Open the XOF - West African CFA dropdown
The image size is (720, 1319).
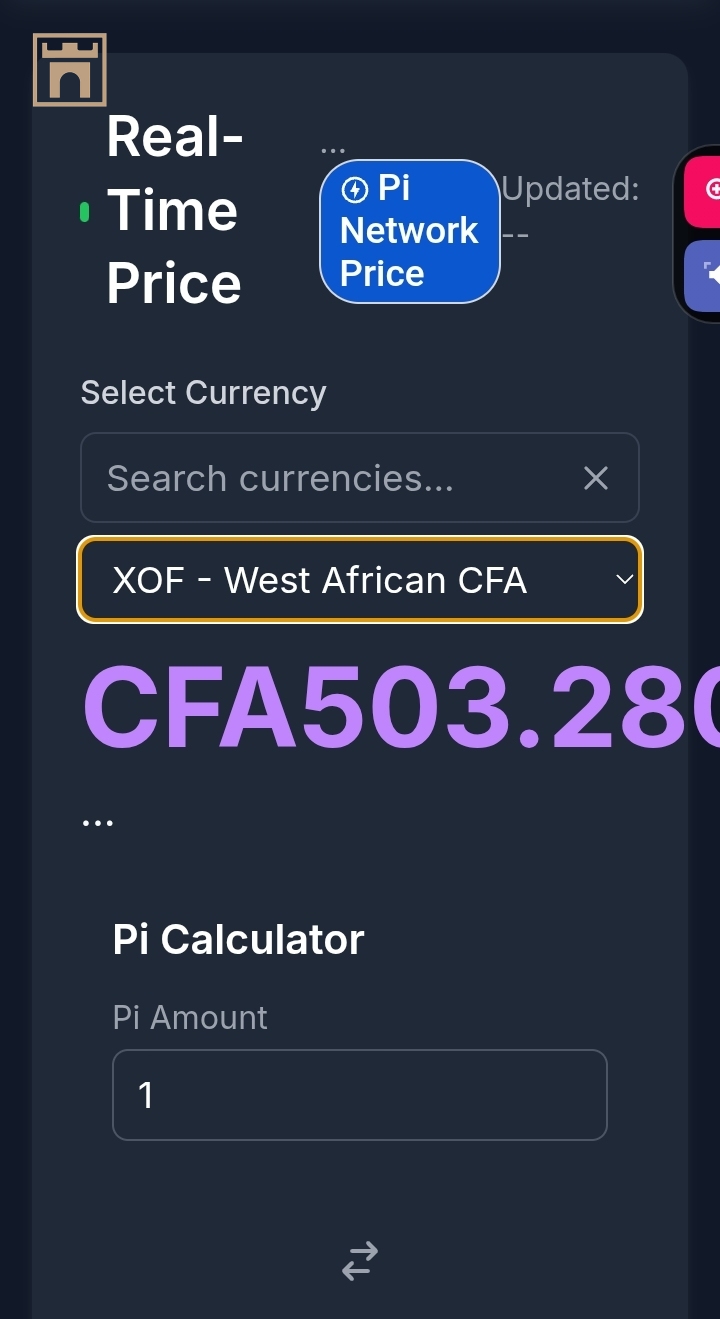tap(360, 580)
